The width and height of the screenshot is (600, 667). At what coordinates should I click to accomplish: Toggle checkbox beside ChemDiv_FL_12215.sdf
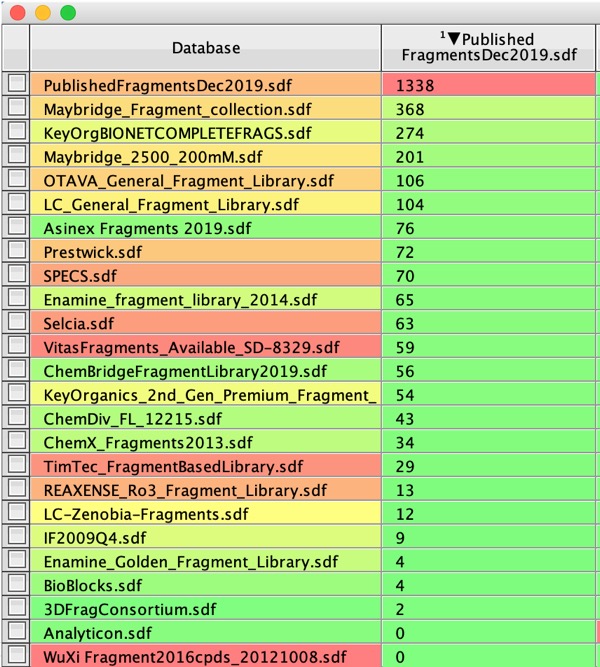[x=17, y=416]
